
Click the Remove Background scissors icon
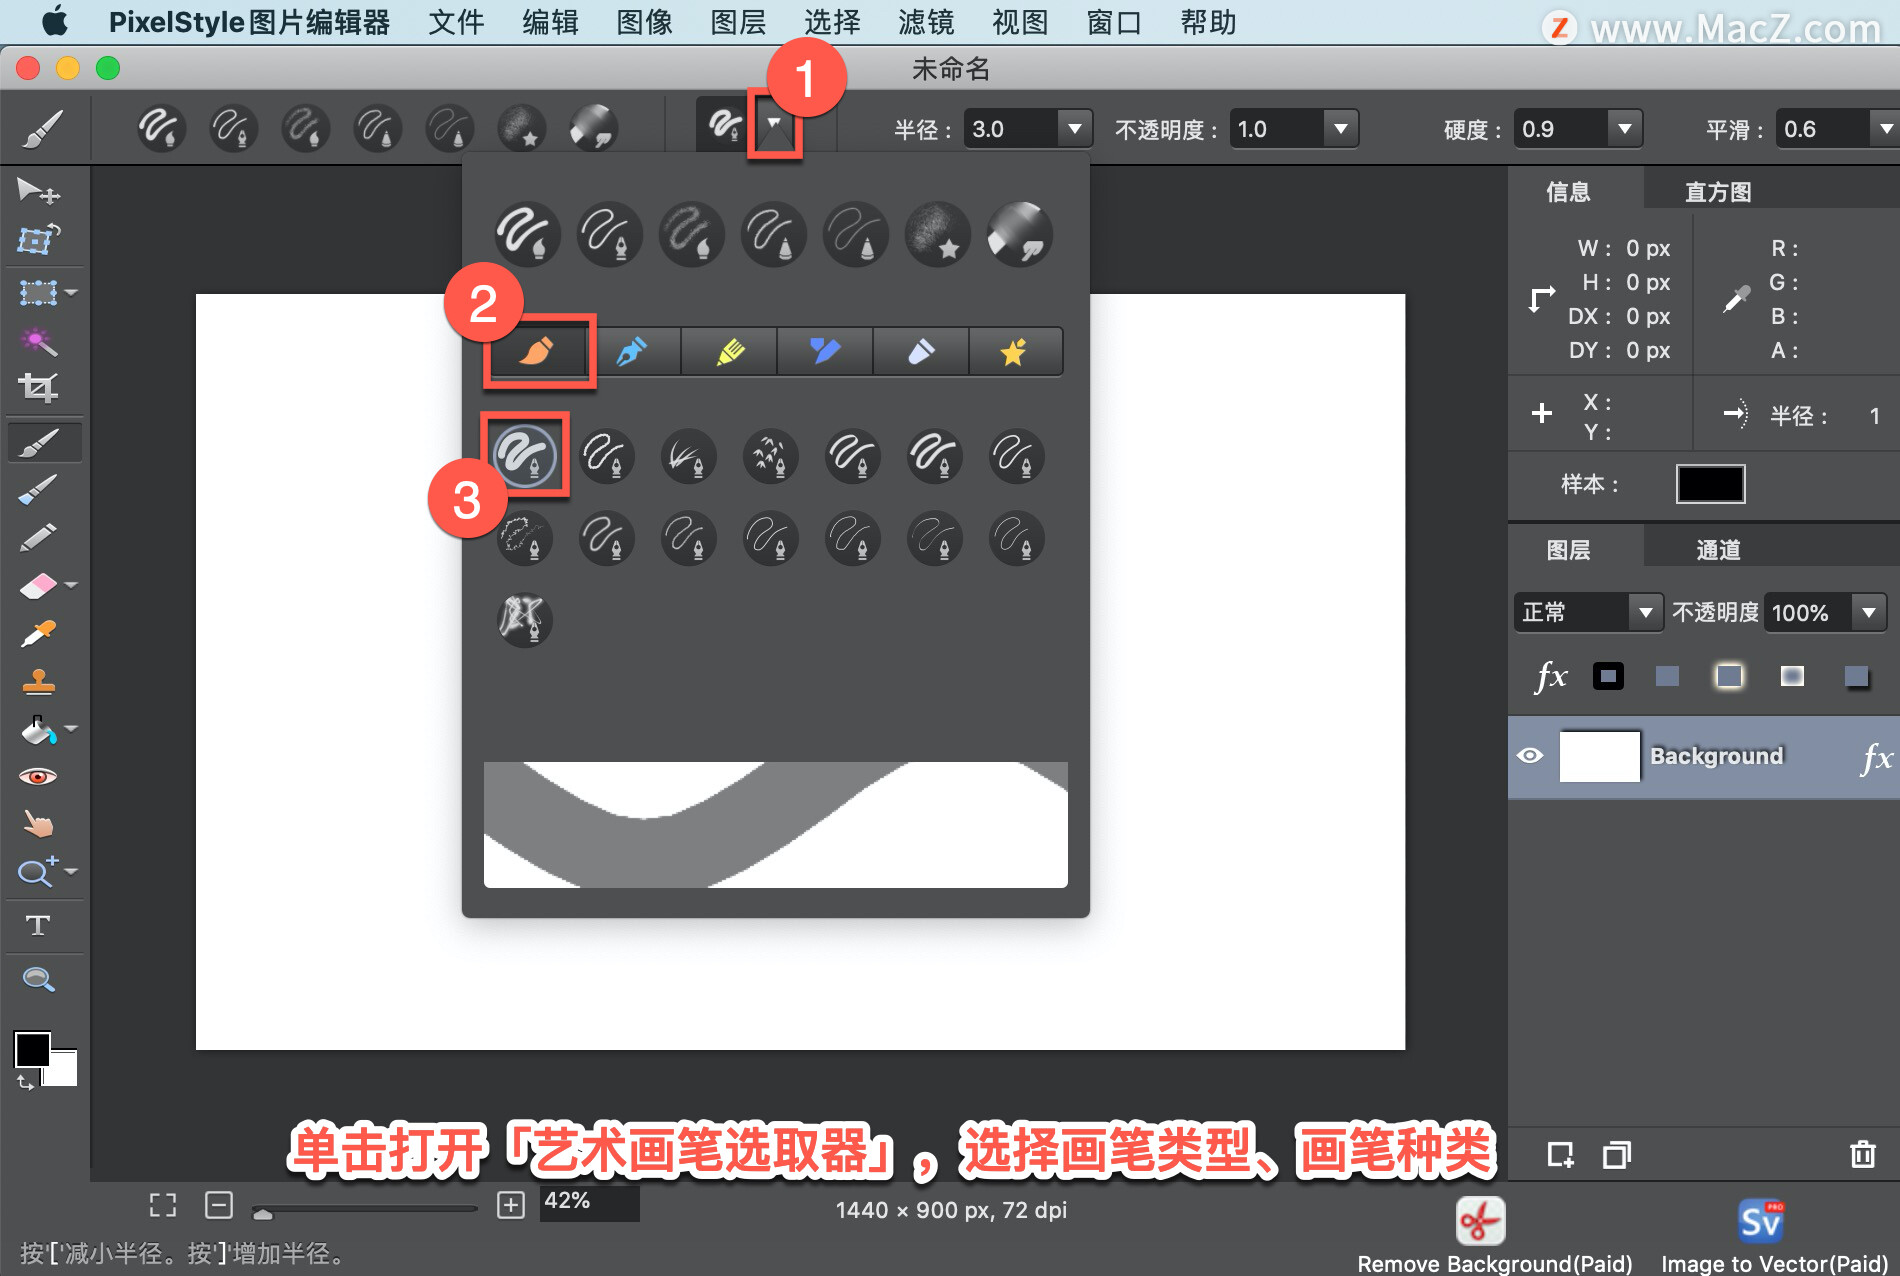coord(1480,1219)
